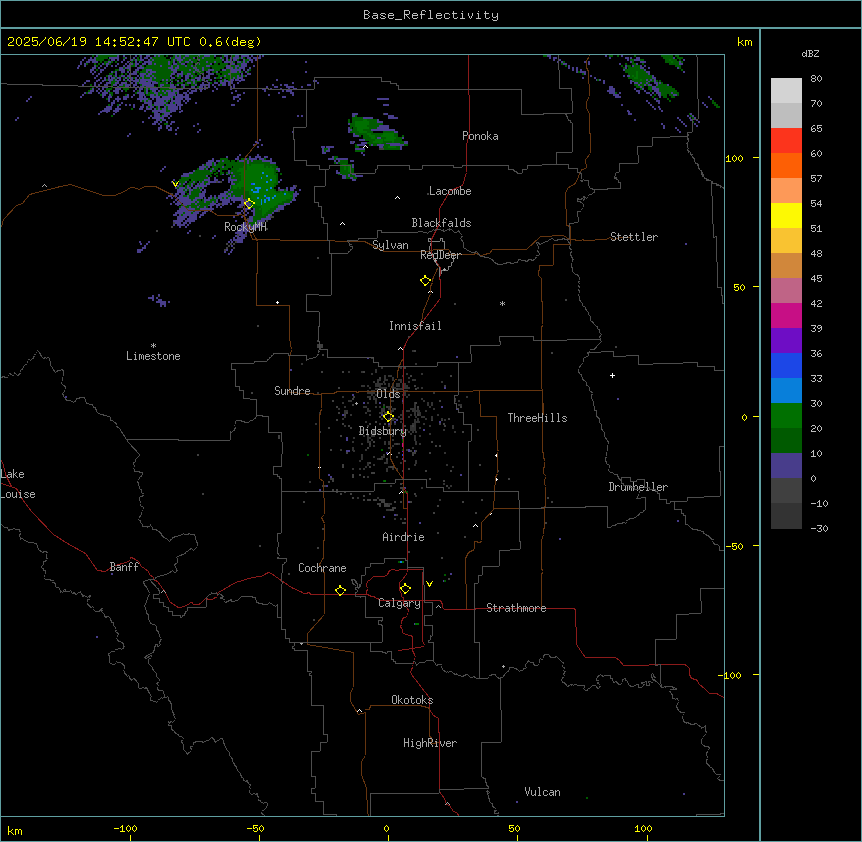The width and height of the screenshot is (862, 842).
Task: Click the yellow diamond marker above Calgary label
Action: coord(405,589)
